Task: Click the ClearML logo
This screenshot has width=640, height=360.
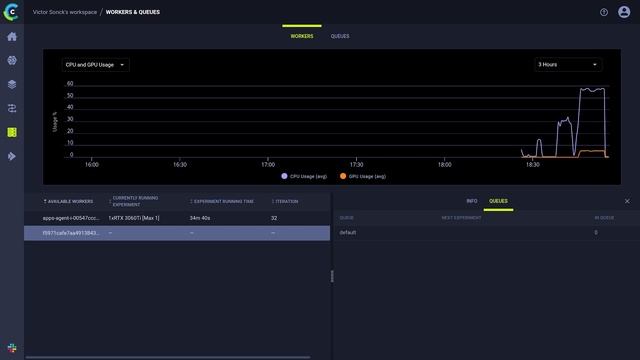Action: 11,12
